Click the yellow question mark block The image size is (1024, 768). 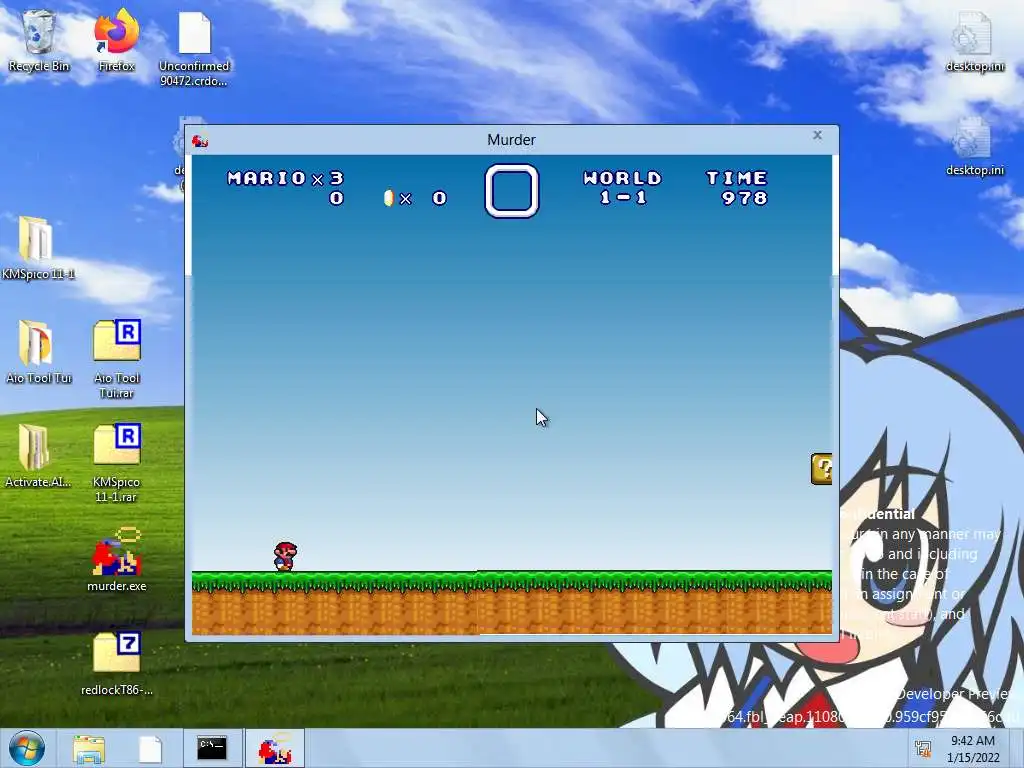point(822,469)
